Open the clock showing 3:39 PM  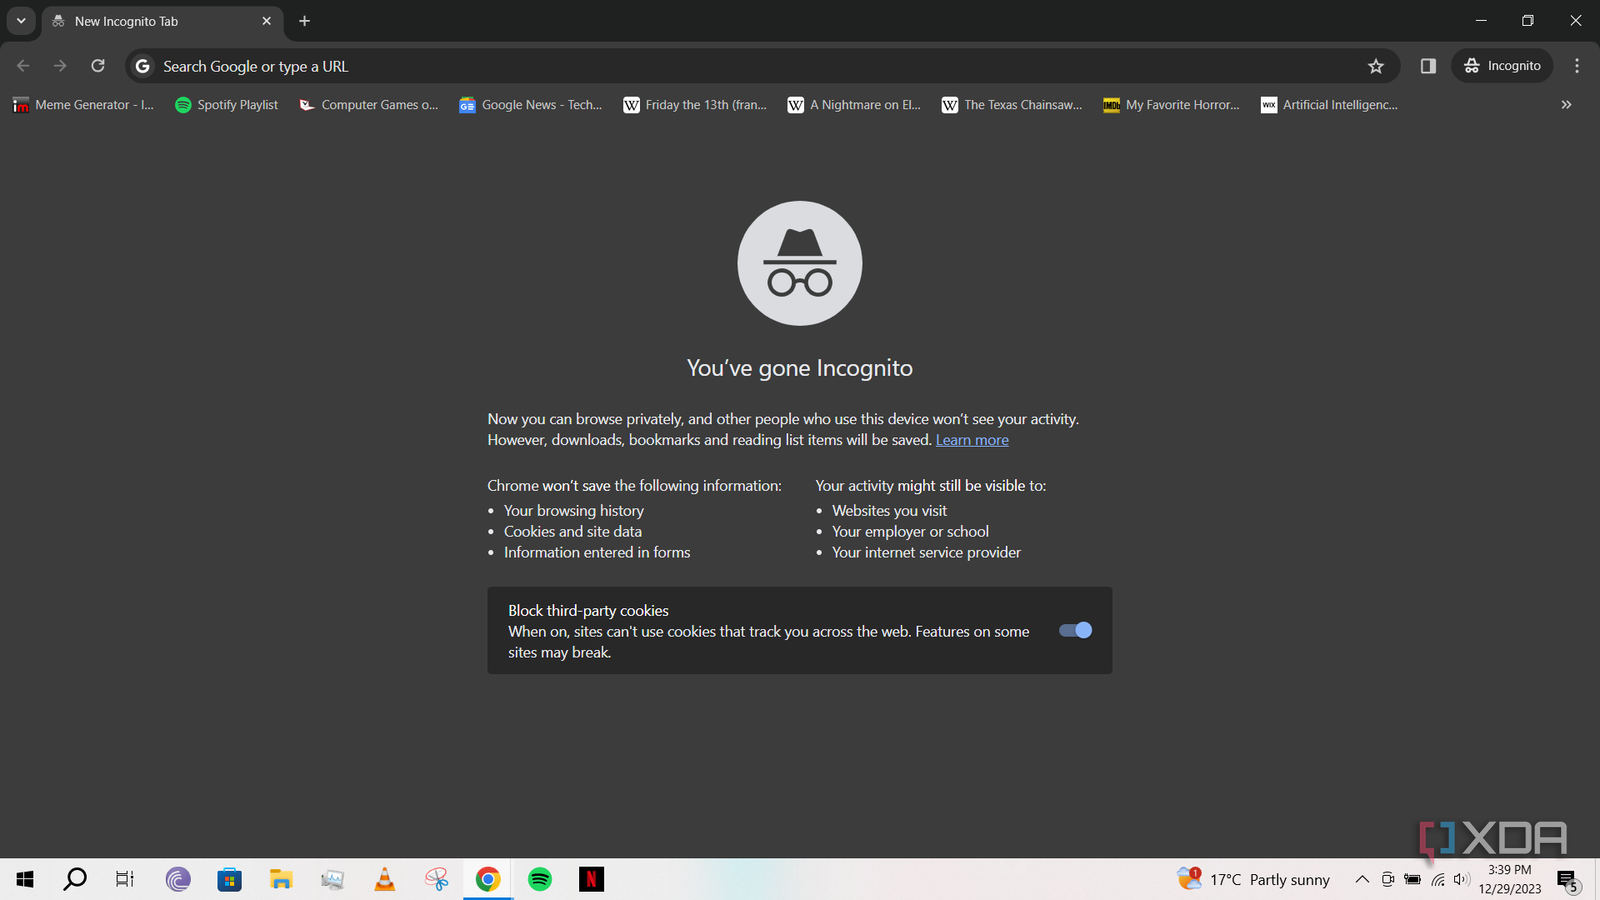pos(1510,879)
